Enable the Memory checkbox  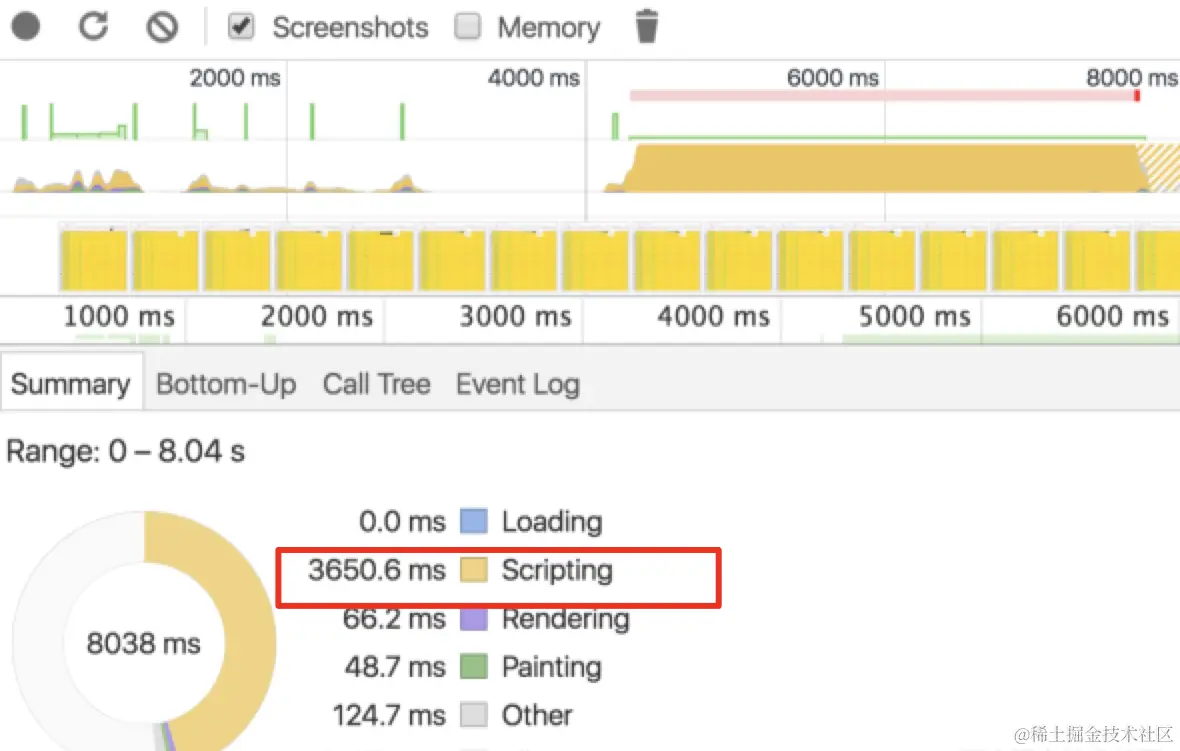pos(467,26)
